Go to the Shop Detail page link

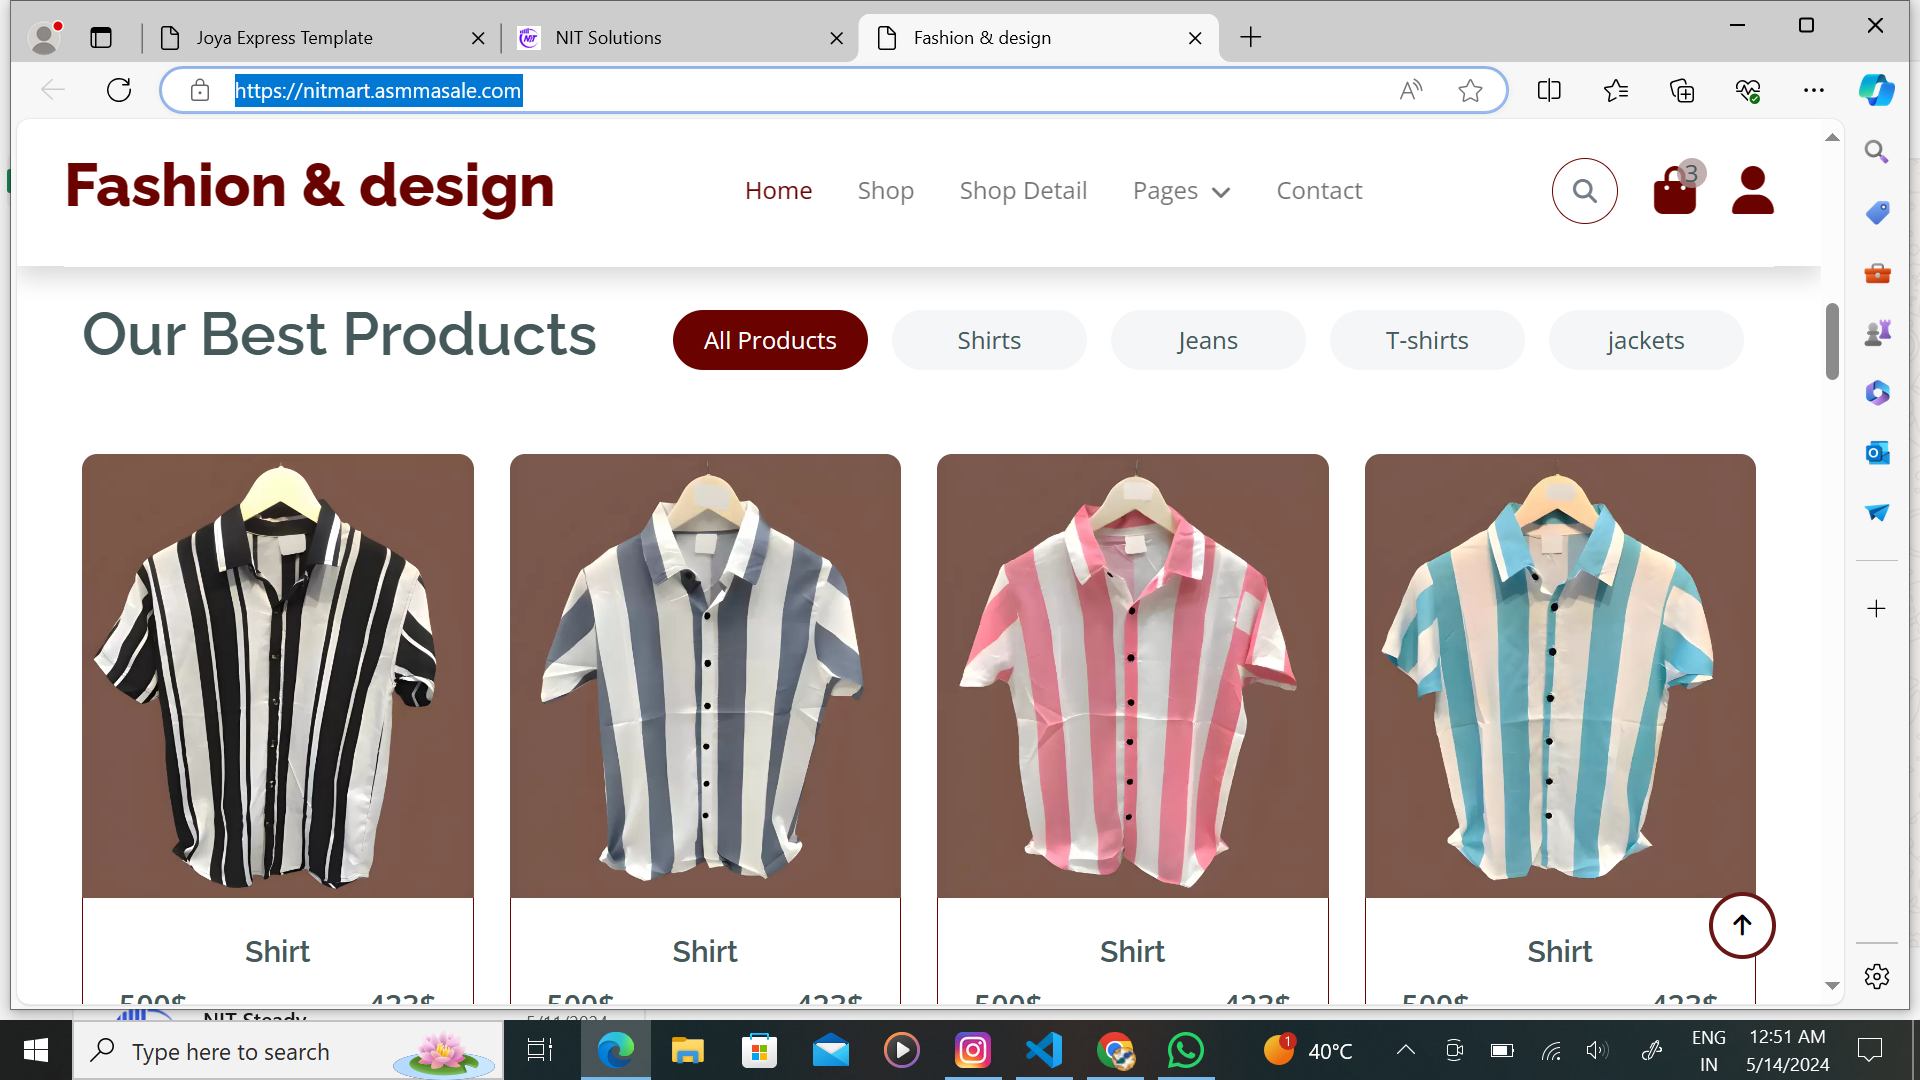pyautogui.click(x=1022, y=191)
